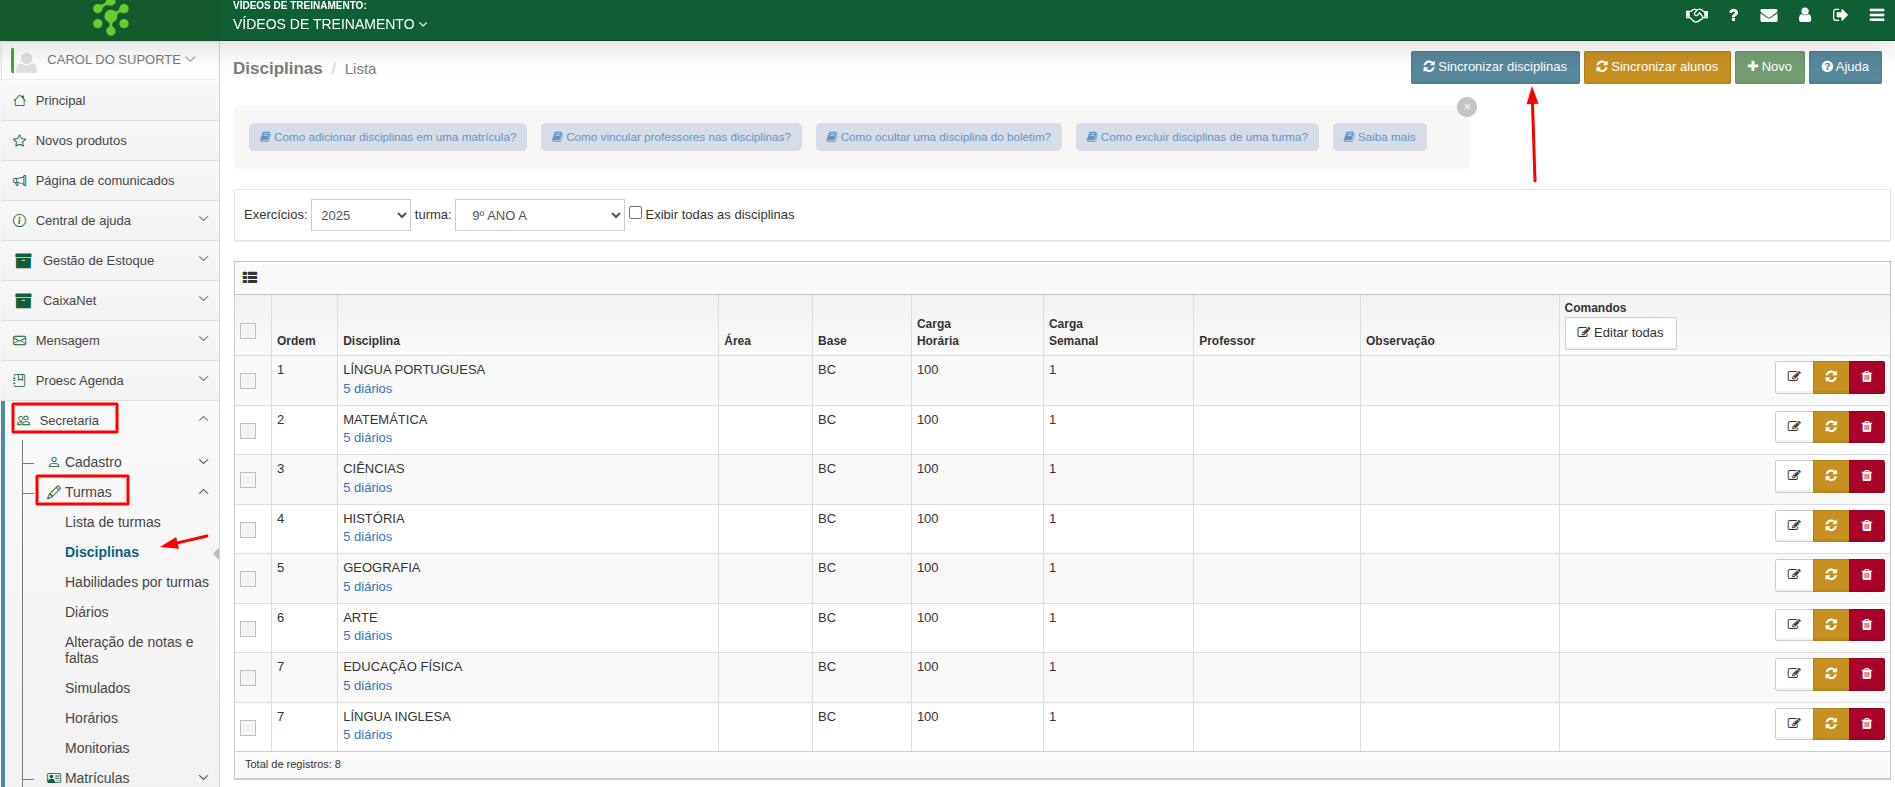Click the handshake icon in top bar
Viewport: 1895px width, 787px height.
[1696, 15]
